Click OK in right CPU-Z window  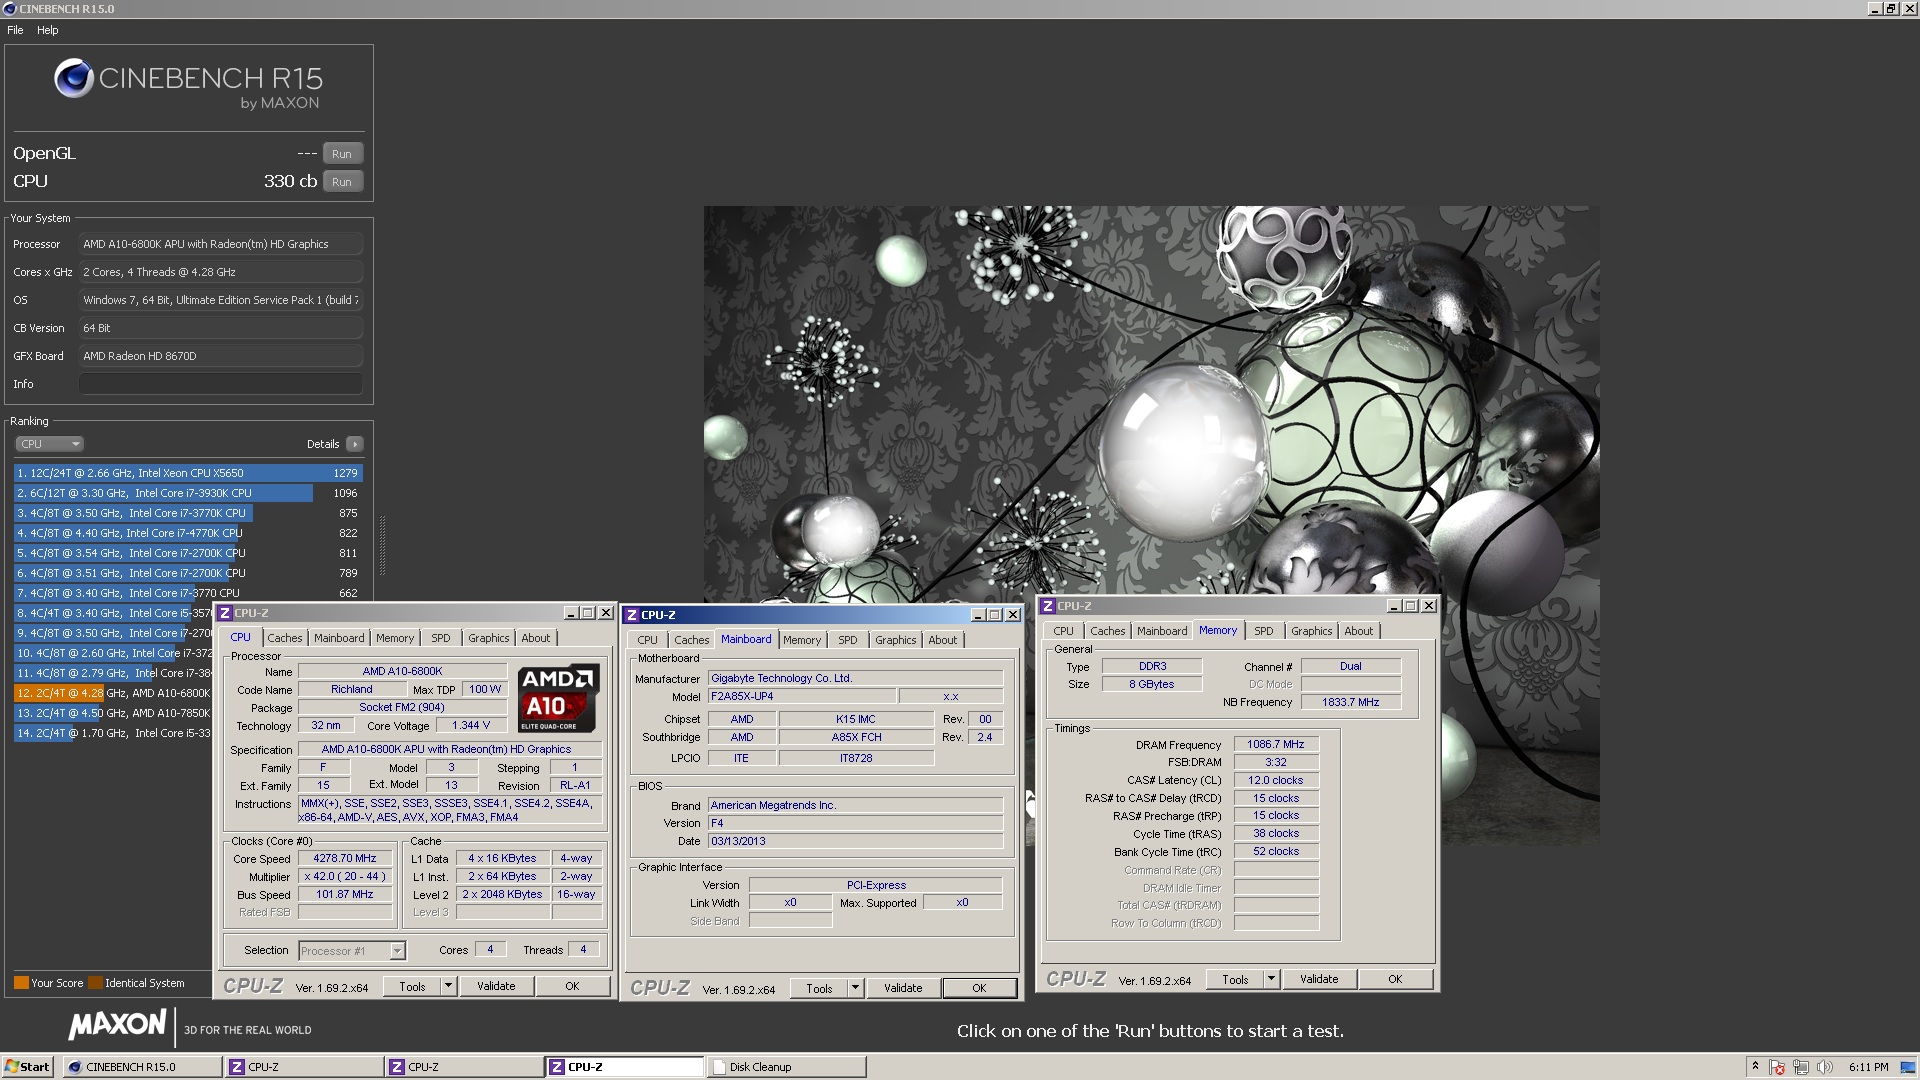tap(1395, 980)
